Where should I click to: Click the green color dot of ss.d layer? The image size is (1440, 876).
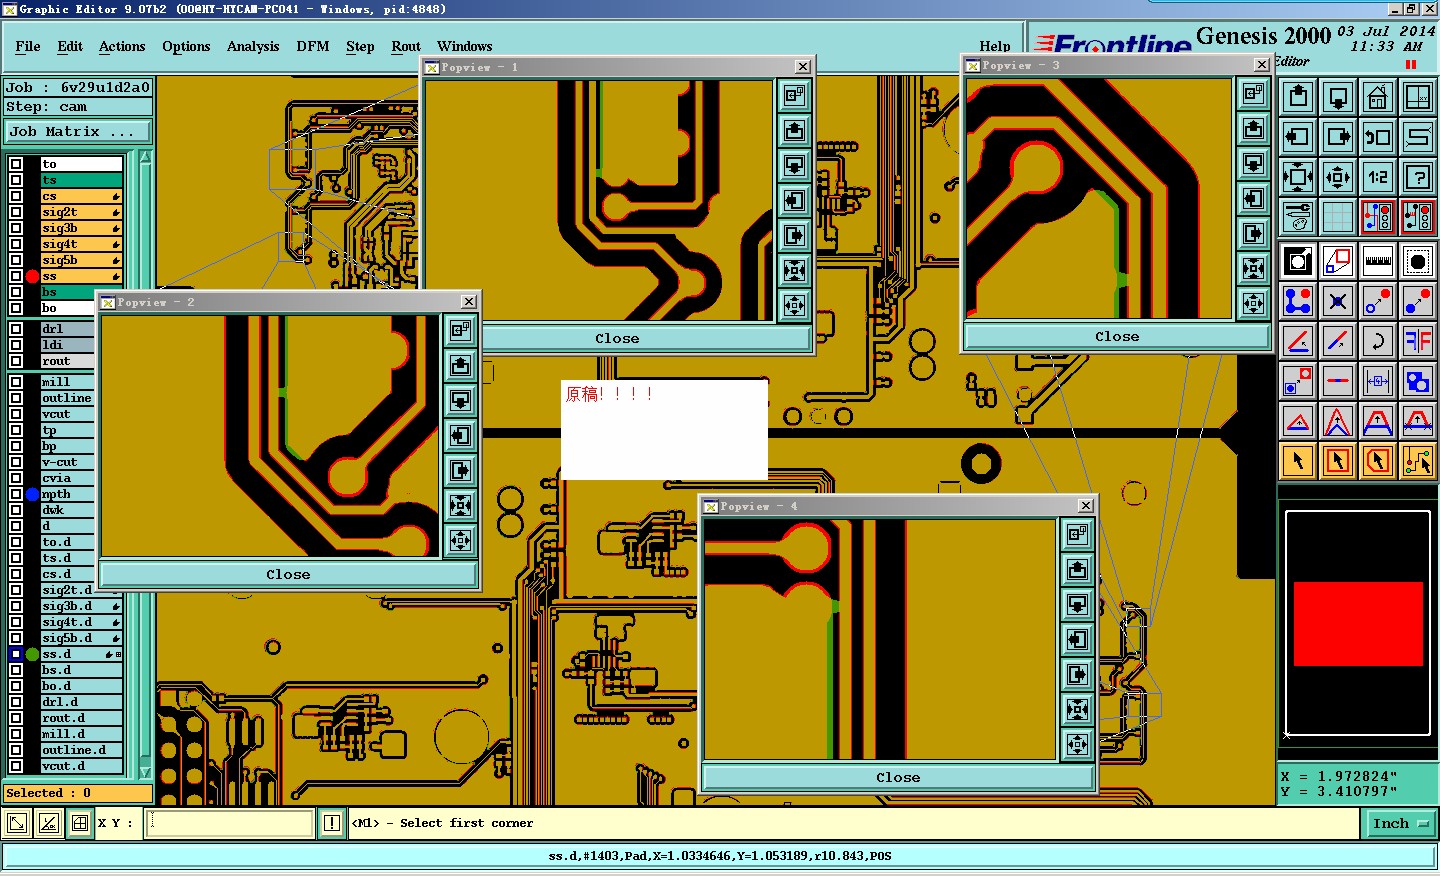tap(32, 654)
